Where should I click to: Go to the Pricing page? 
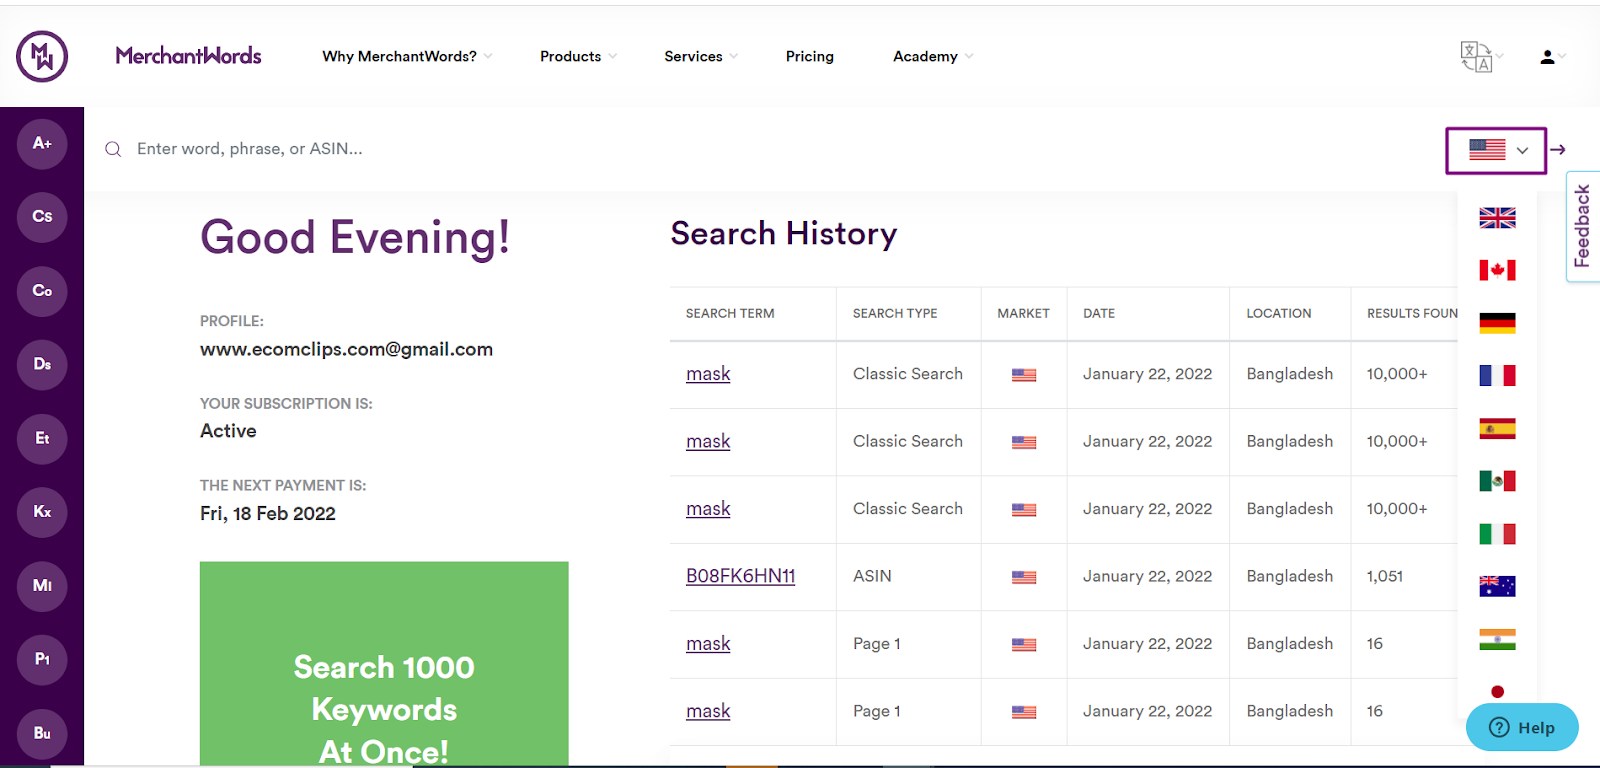click(x=810, y=57)
